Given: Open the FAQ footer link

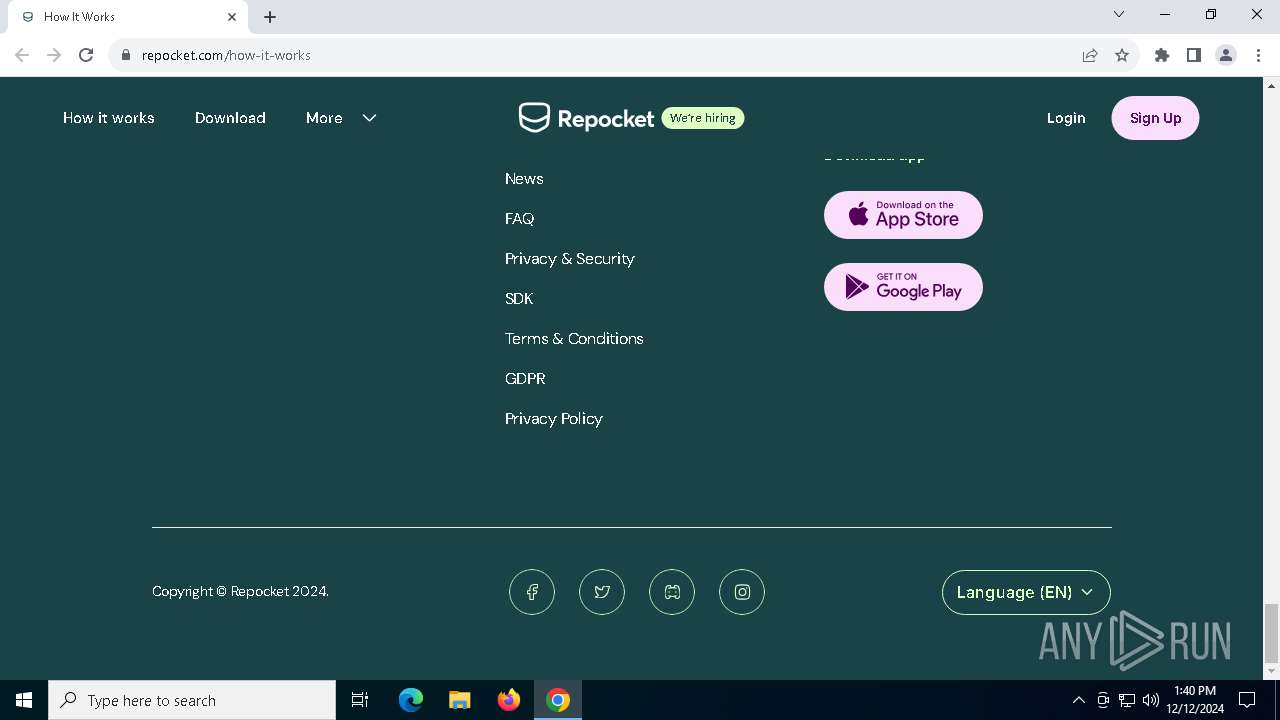Looking at the screenshot, I should click(520, 219).
